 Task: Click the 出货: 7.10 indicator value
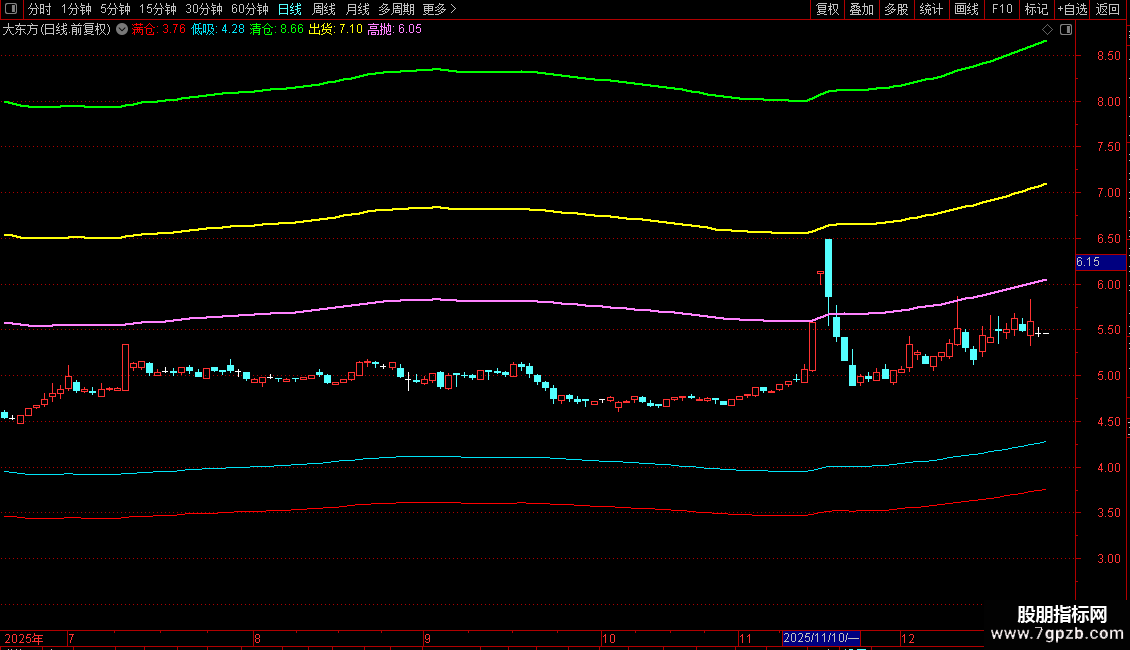click(336, 30)
